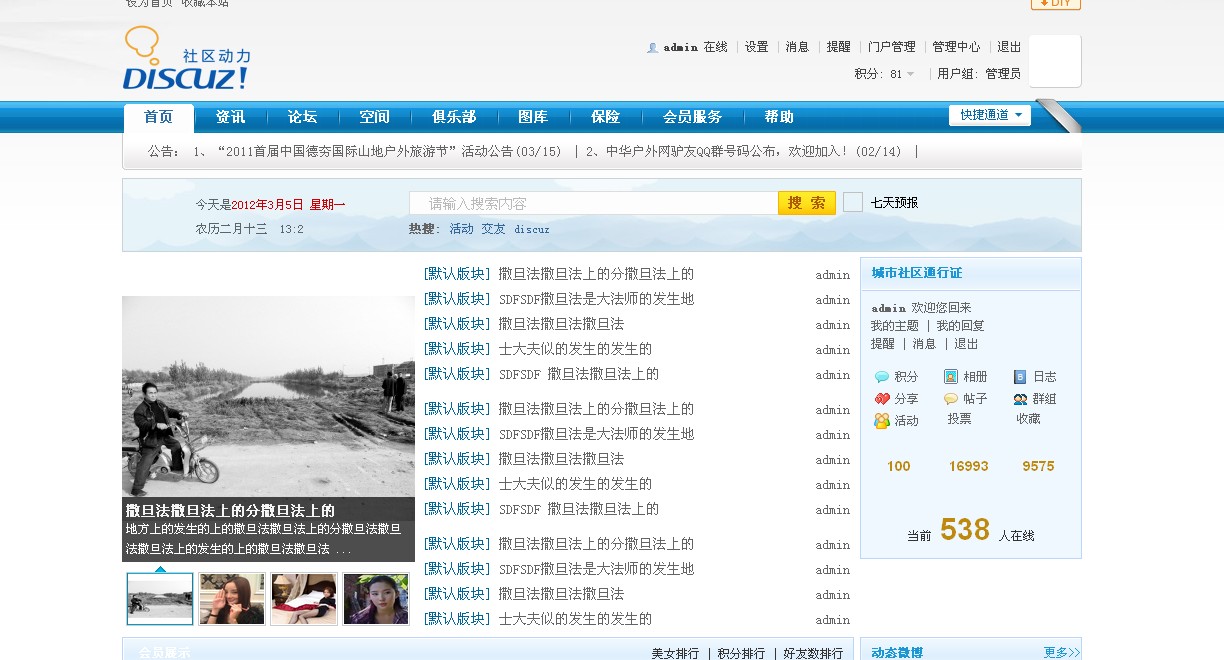Click the 16993 count in passport panel
The width and height of the screenshot is (1224, 660).
click(968, 466)
